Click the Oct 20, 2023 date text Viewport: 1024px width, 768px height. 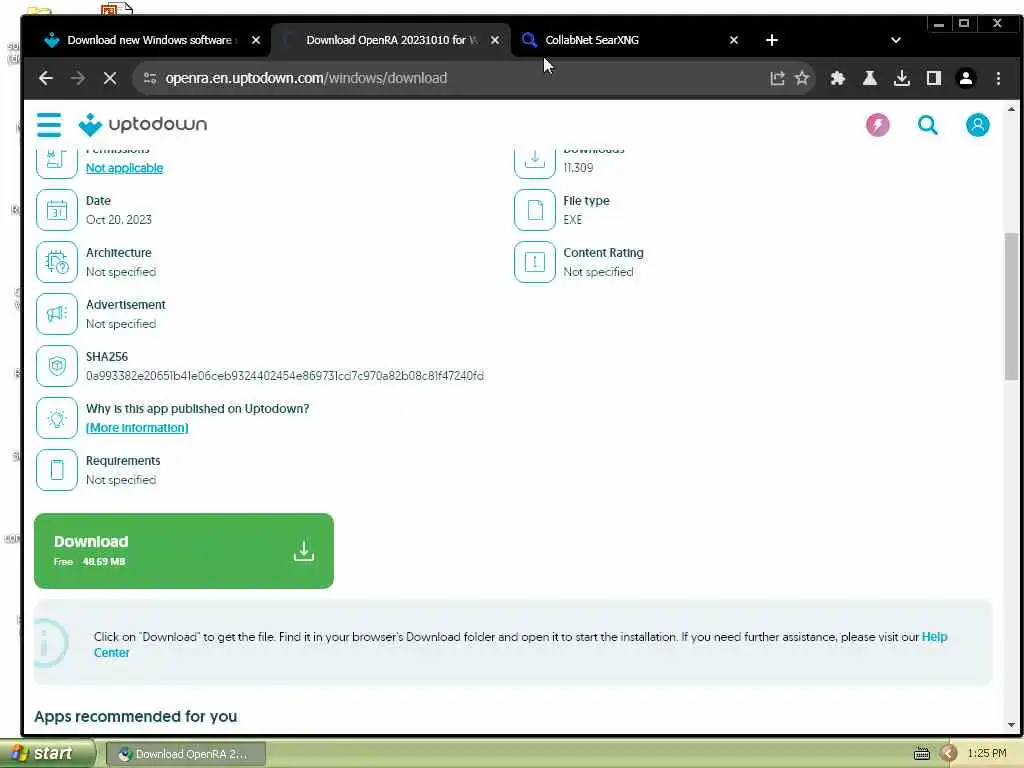pyautogui.click(x=118, y=219)
